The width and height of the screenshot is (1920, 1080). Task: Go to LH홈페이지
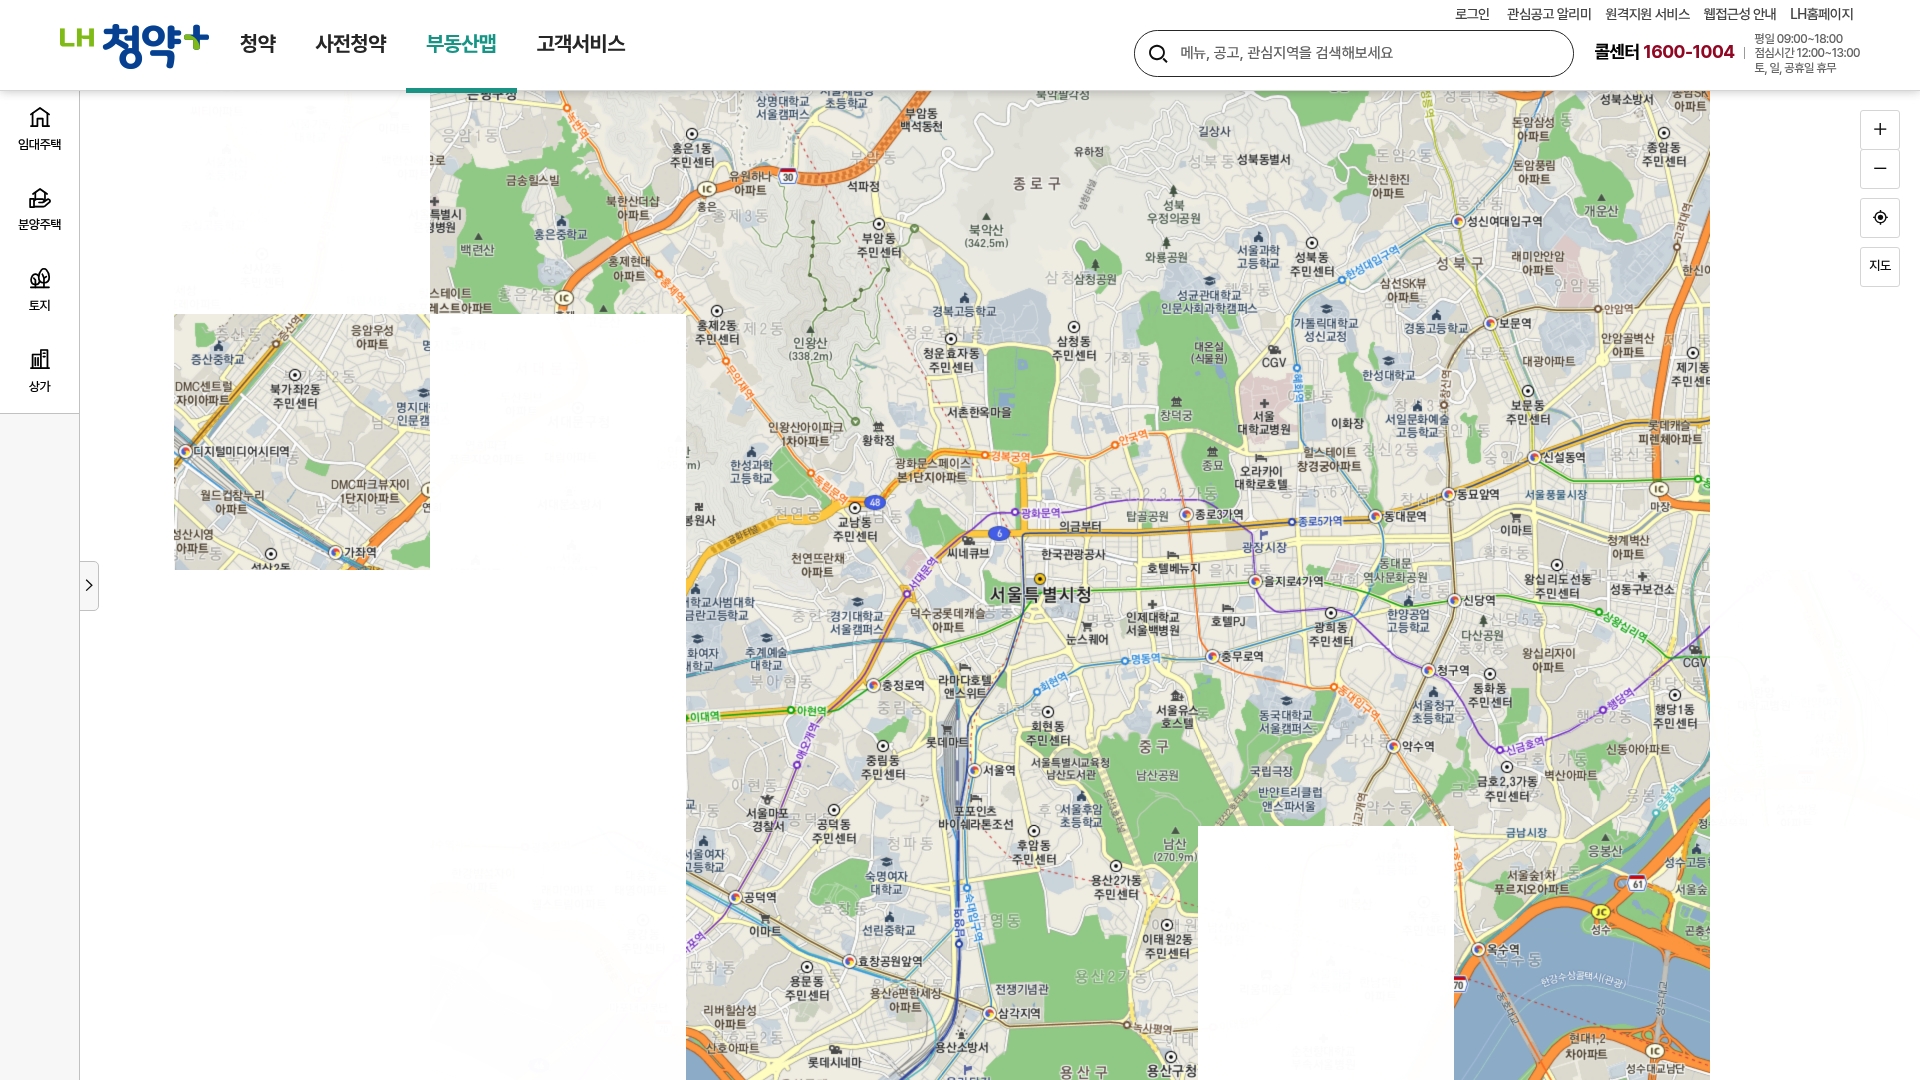tap(1822, 14)
